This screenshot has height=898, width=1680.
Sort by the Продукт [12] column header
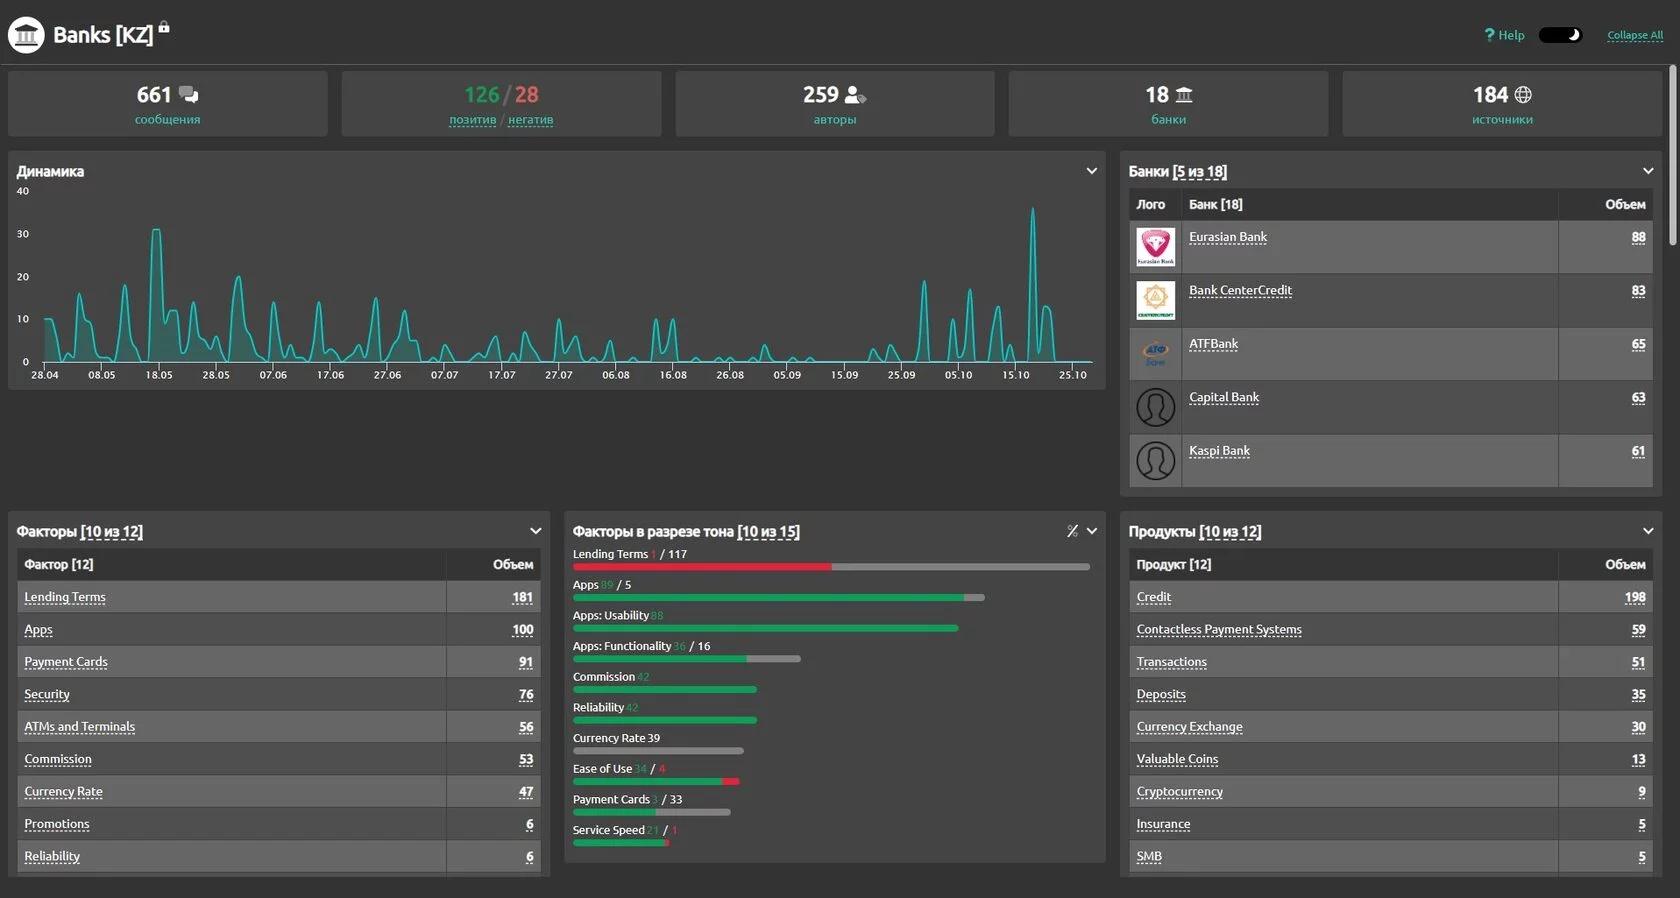pos(1174,564)
